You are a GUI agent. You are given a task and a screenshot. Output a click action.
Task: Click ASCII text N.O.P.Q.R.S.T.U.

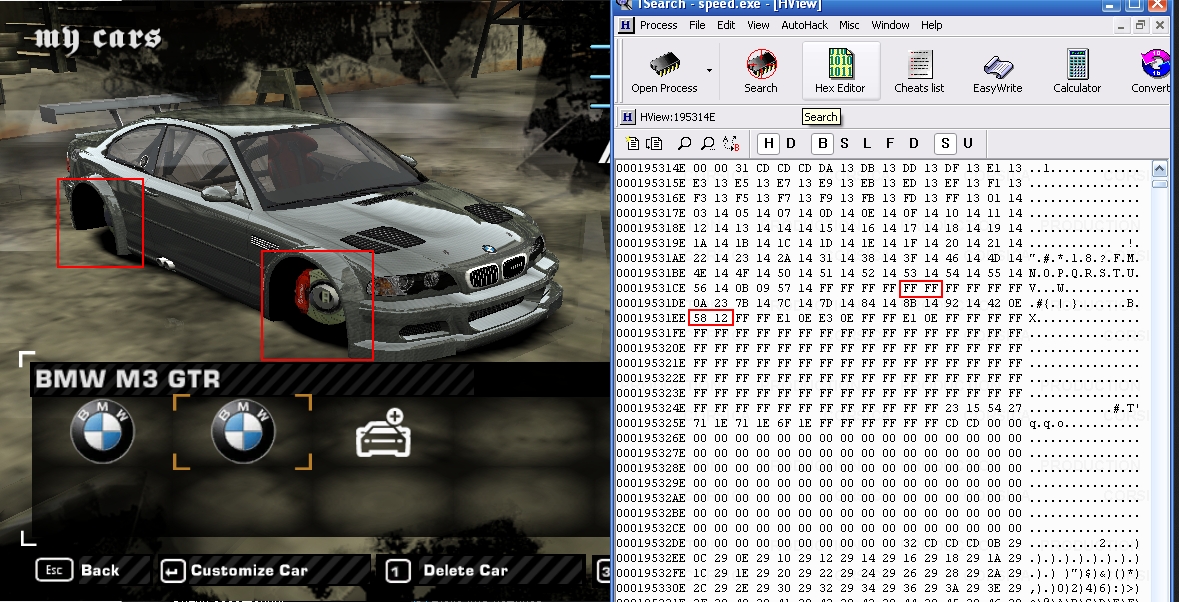[1084, 274]
